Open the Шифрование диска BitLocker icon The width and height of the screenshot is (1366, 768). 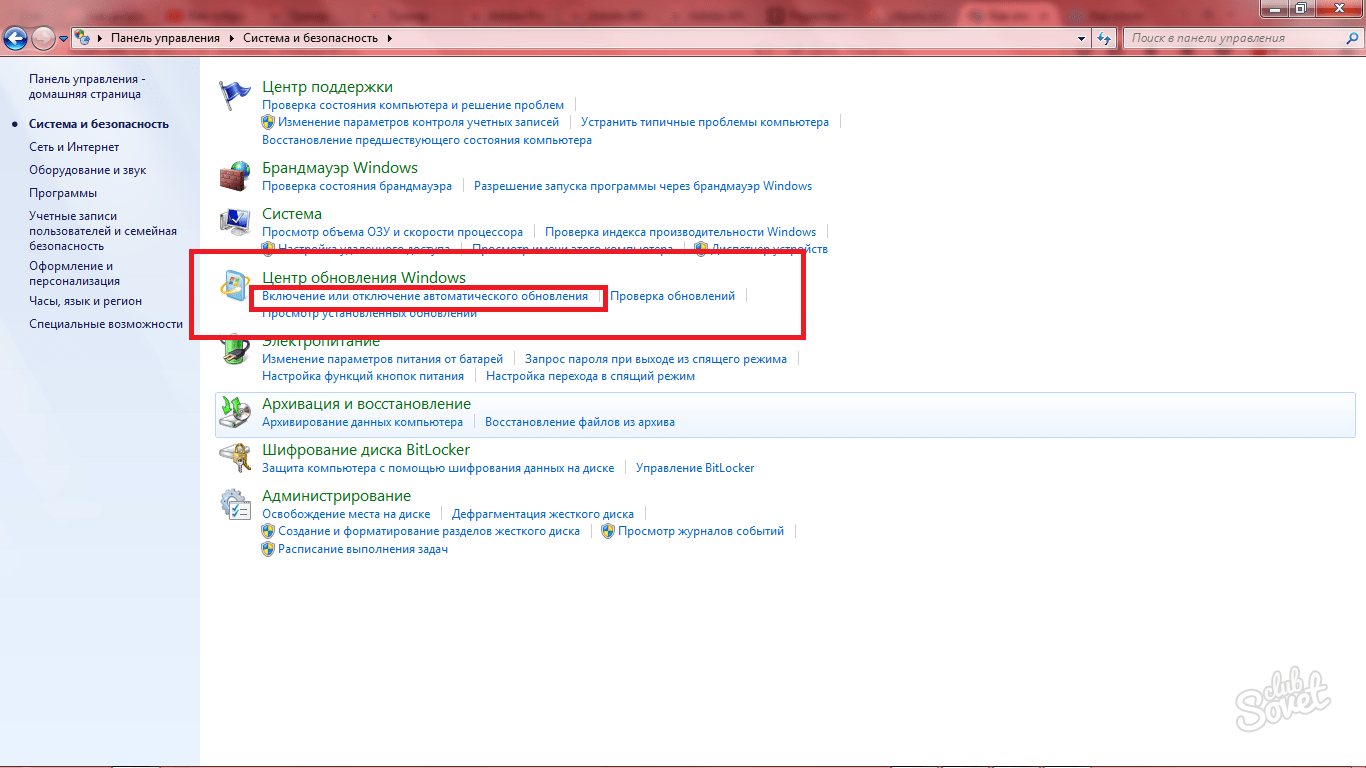point(235,459)
